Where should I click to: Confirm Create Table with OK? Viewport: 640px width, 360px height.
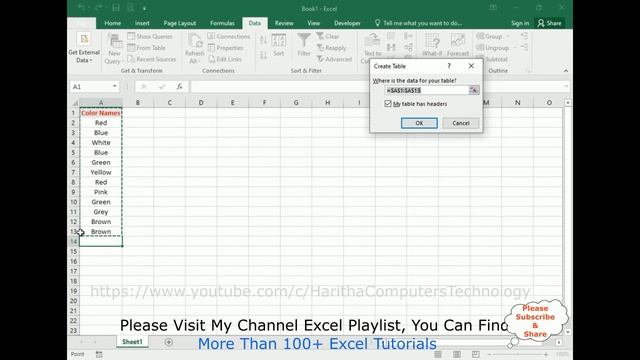[x=419, y=123]
